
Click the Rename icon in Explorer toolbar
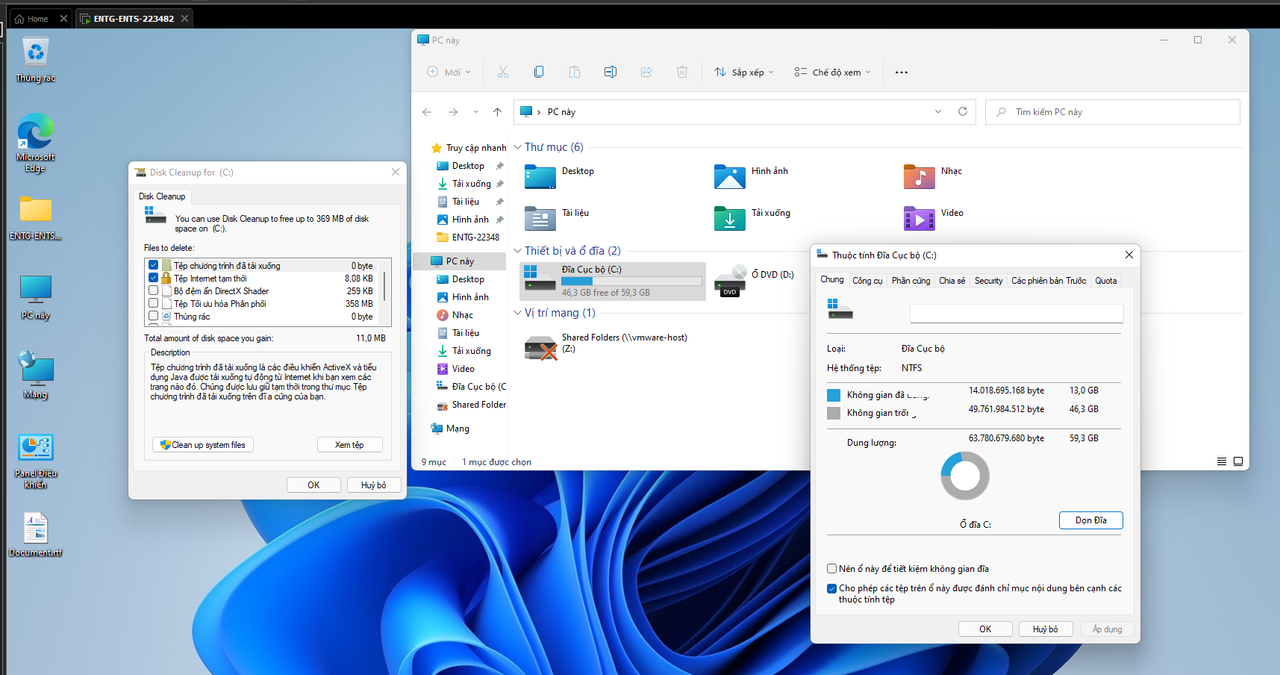[610, 72]
